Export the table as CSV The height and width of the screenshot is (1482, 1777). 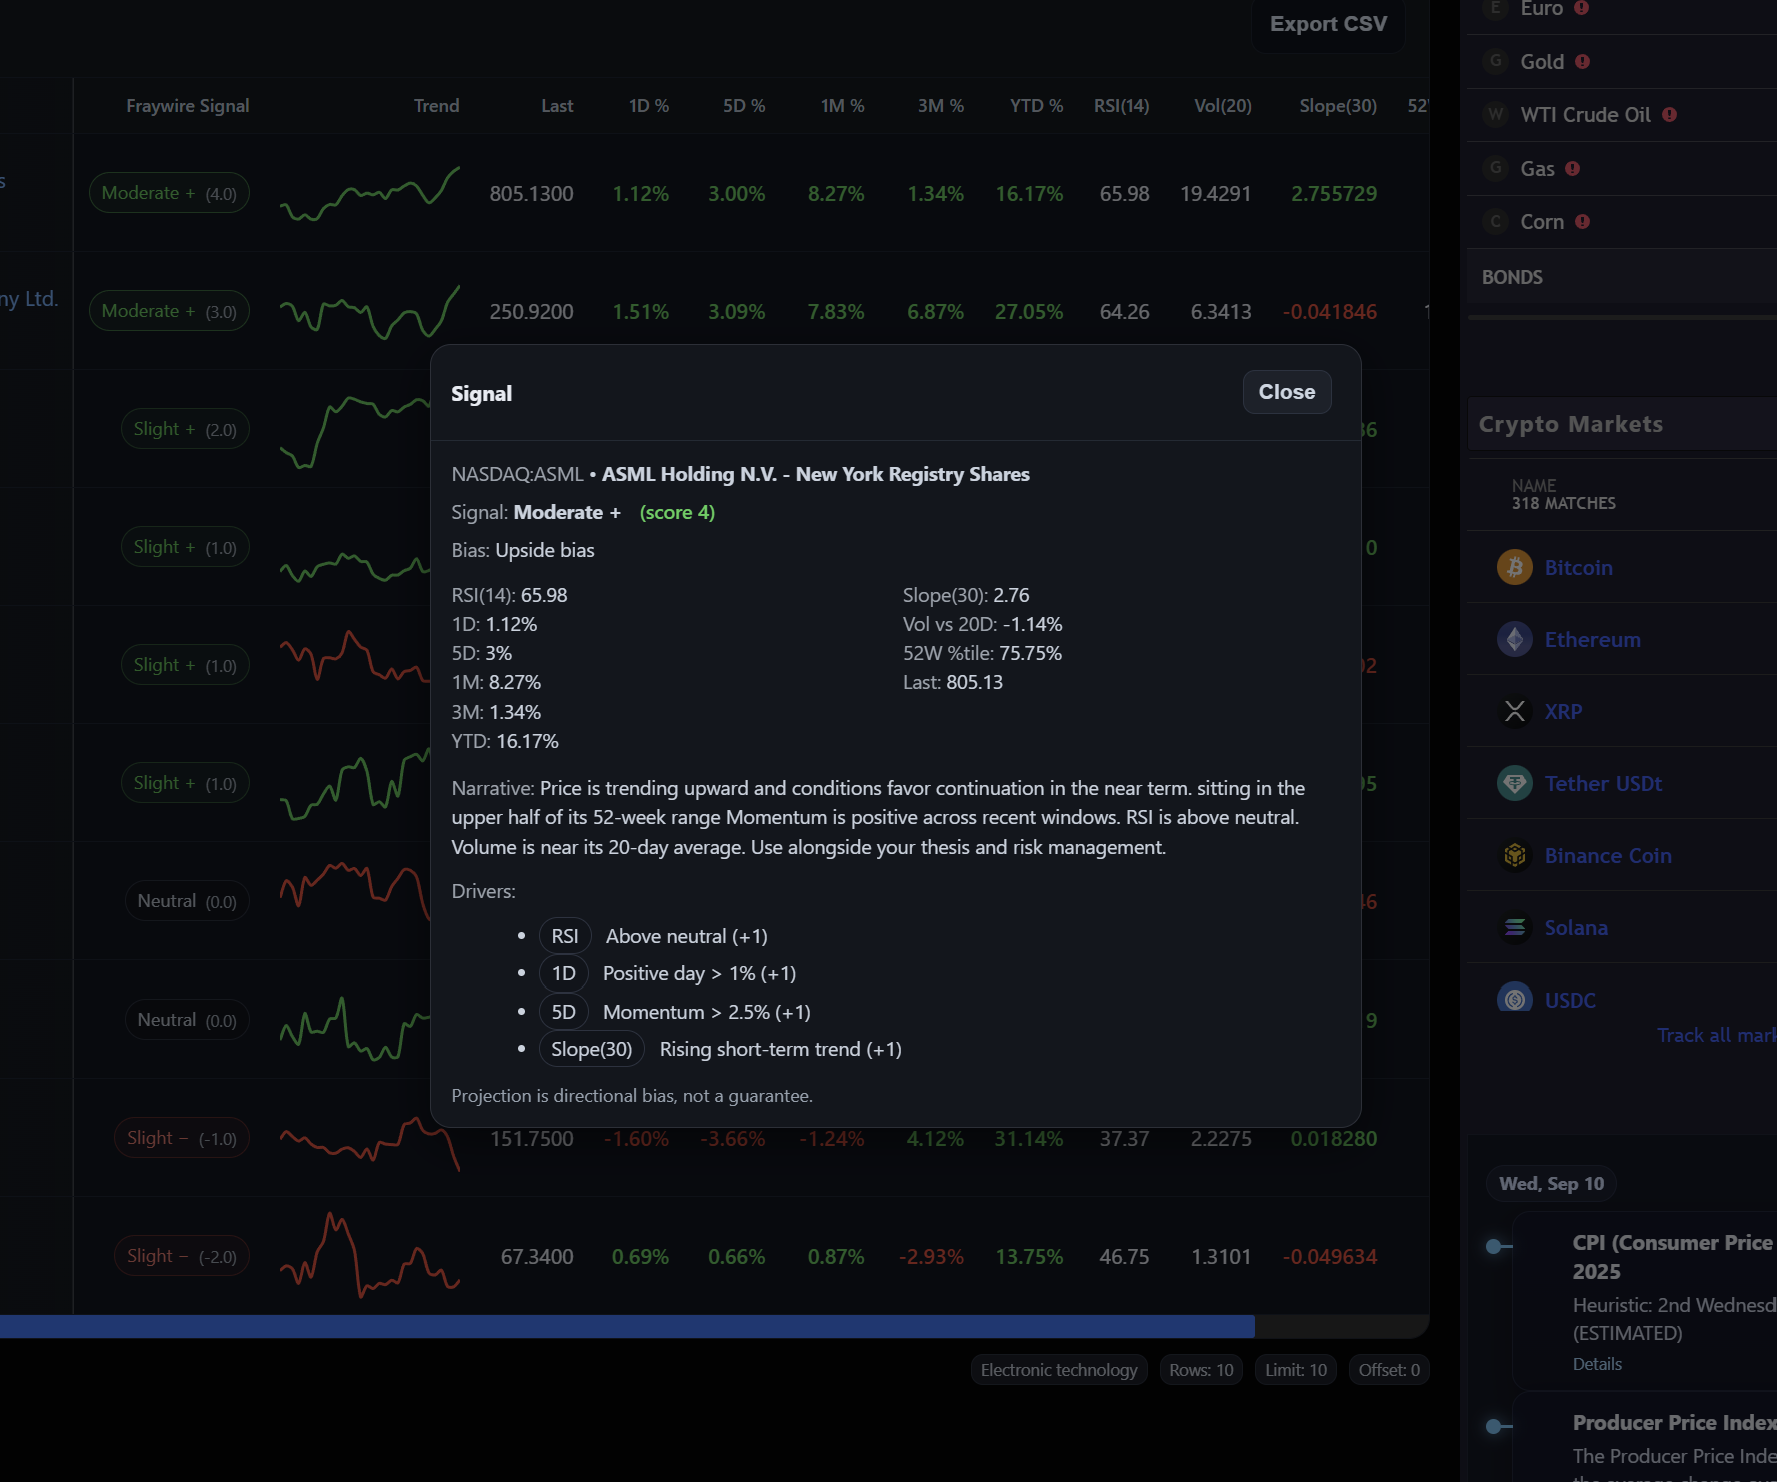pyautogui.click(x=1327, y=24)
